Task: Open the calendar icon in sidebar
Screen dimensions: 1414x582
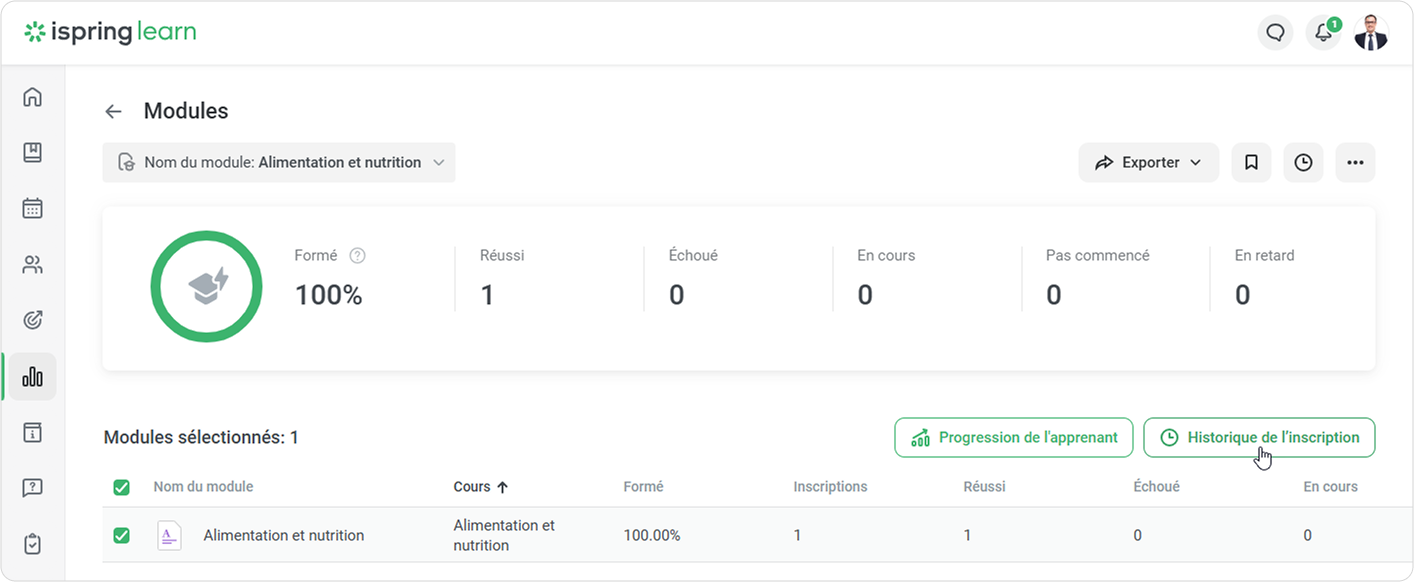Action: point(32,209)
